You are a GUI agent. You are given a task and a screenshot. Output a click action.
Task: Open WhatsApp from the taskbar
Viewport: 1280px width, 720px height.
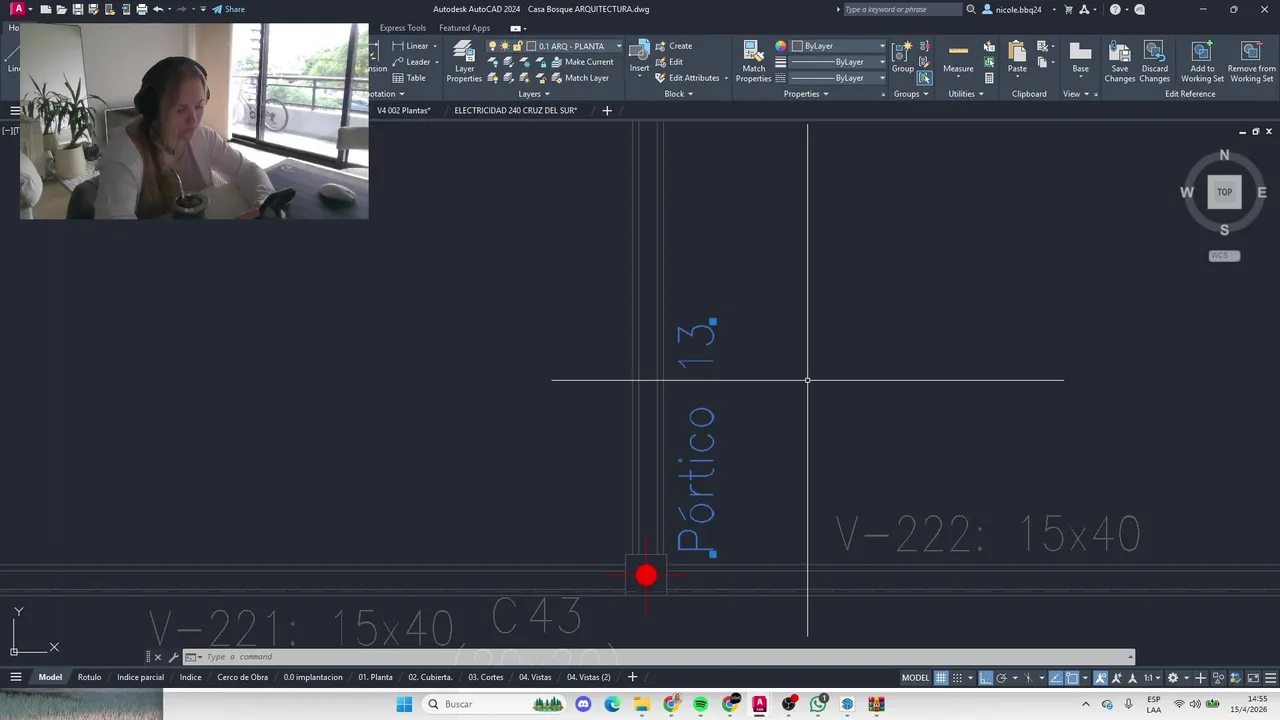(818, 704)
